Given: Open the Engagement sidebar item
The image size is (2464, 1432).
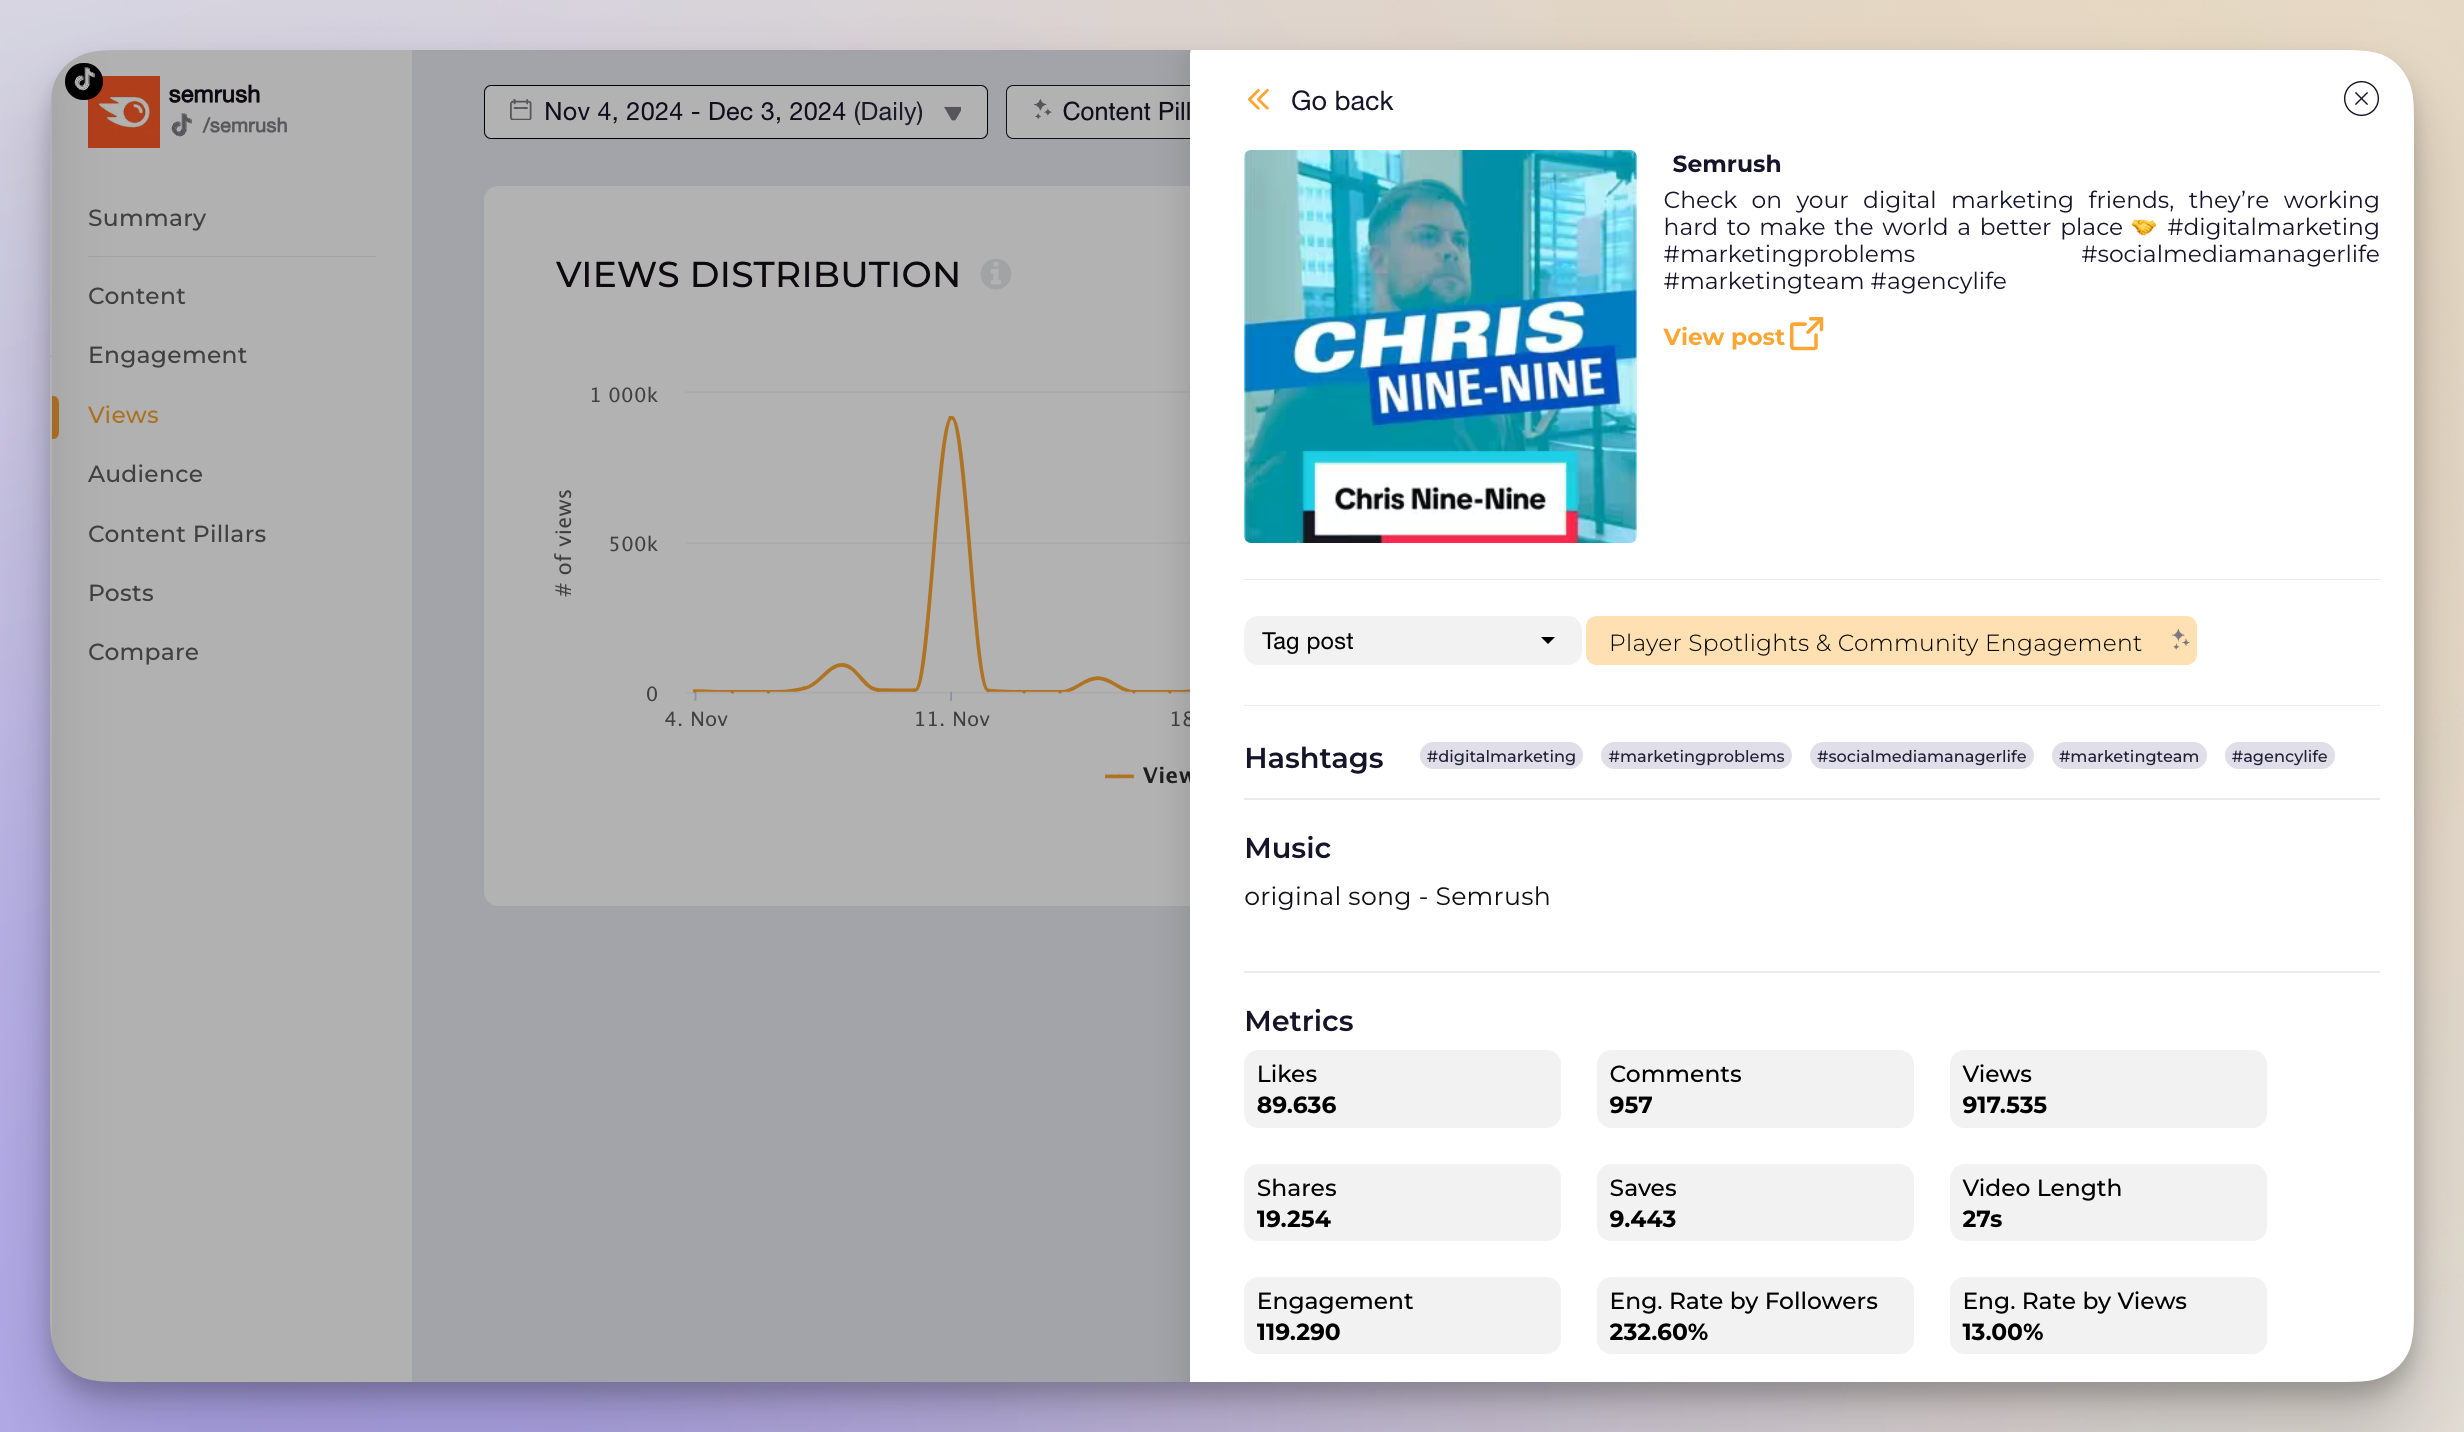Looking at the screenshot, I should tap(167, 355).
